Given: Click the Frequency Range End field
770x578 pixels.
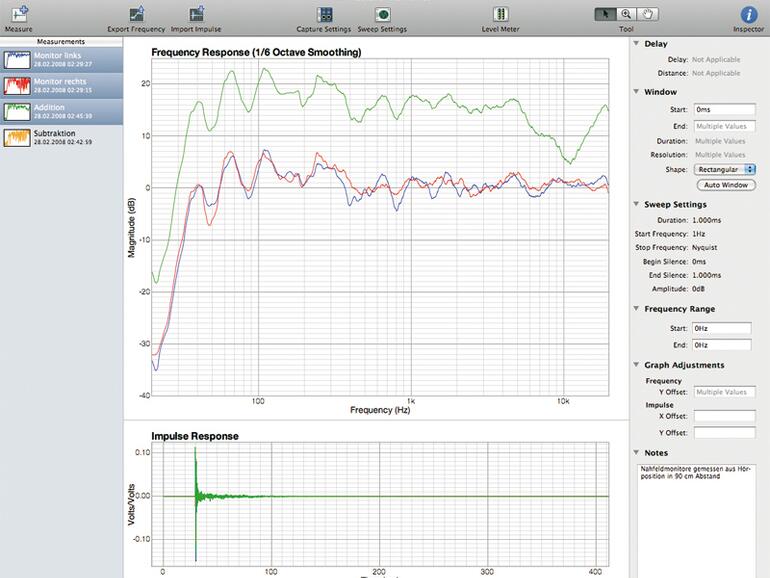Looking at the screenshot, I should (723, 345).
